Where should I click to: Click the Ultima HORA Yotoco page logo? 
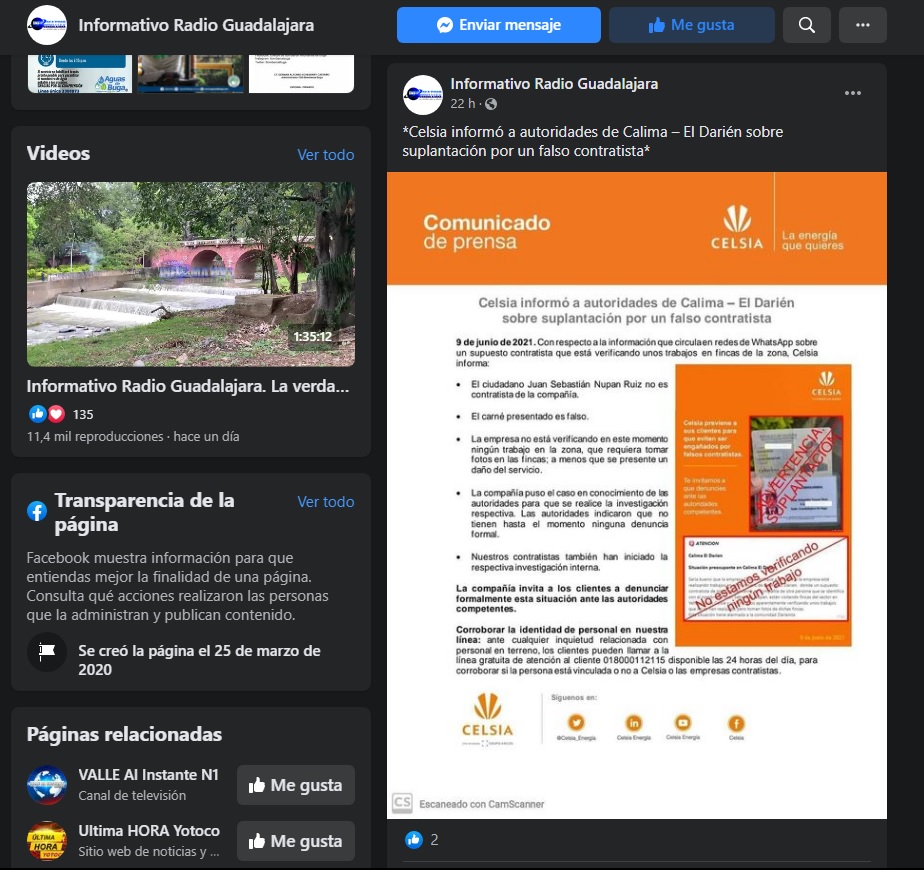tap(47, 841)
